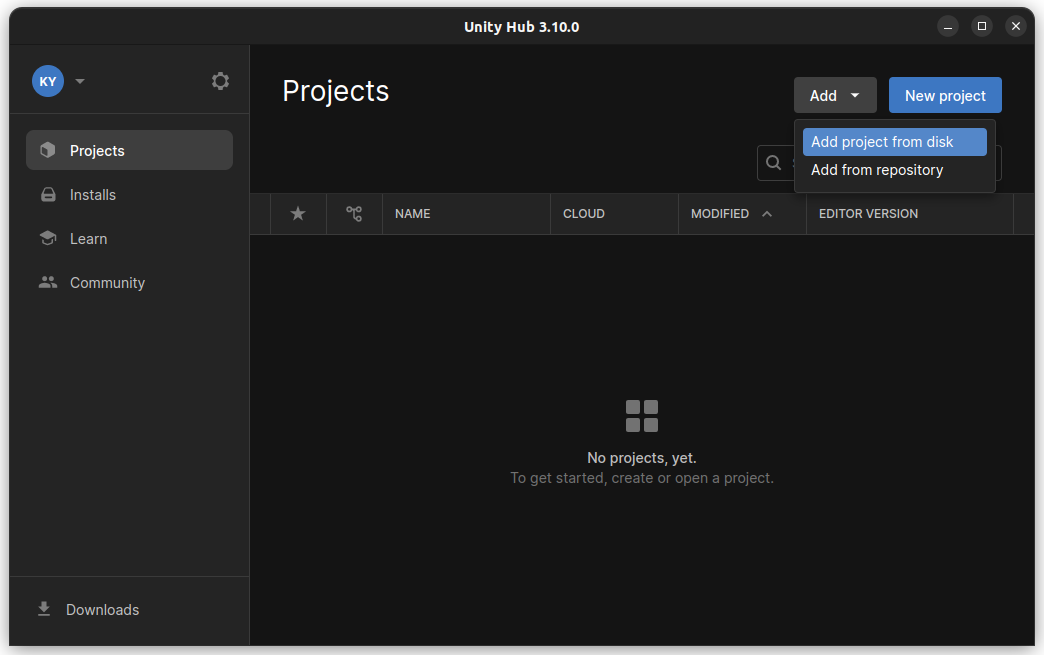
Task: Close the Unity Hub window
Action: [1015, 27]
